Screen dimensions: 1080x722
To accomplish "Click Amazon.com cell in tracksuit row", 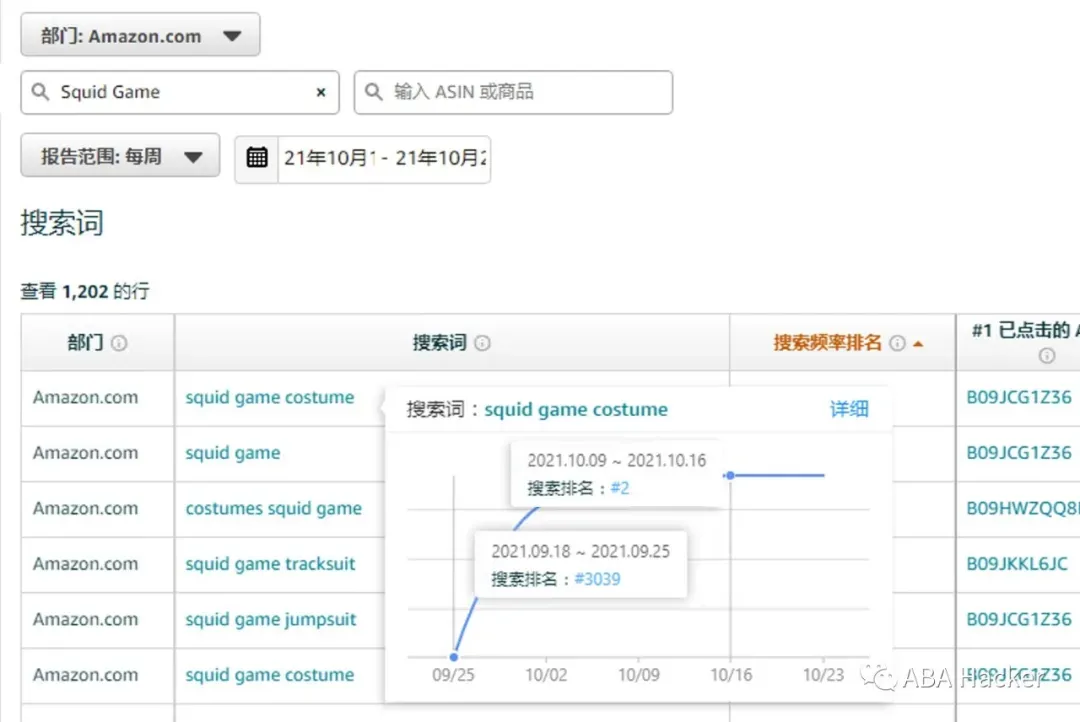I will pos(85,564).
